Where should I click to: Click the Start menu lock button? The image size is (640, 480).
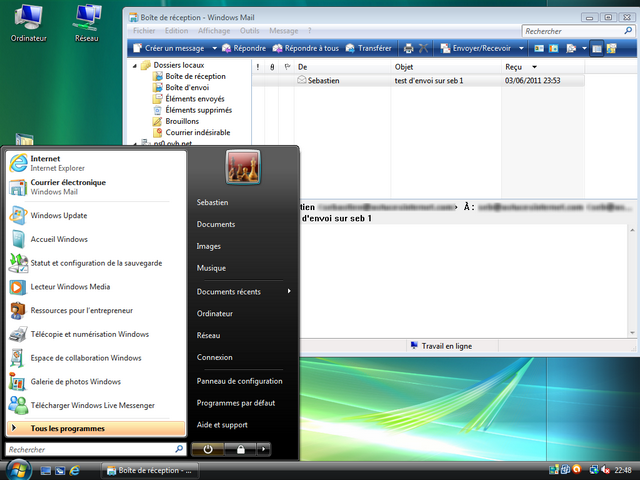pos(240,449)
